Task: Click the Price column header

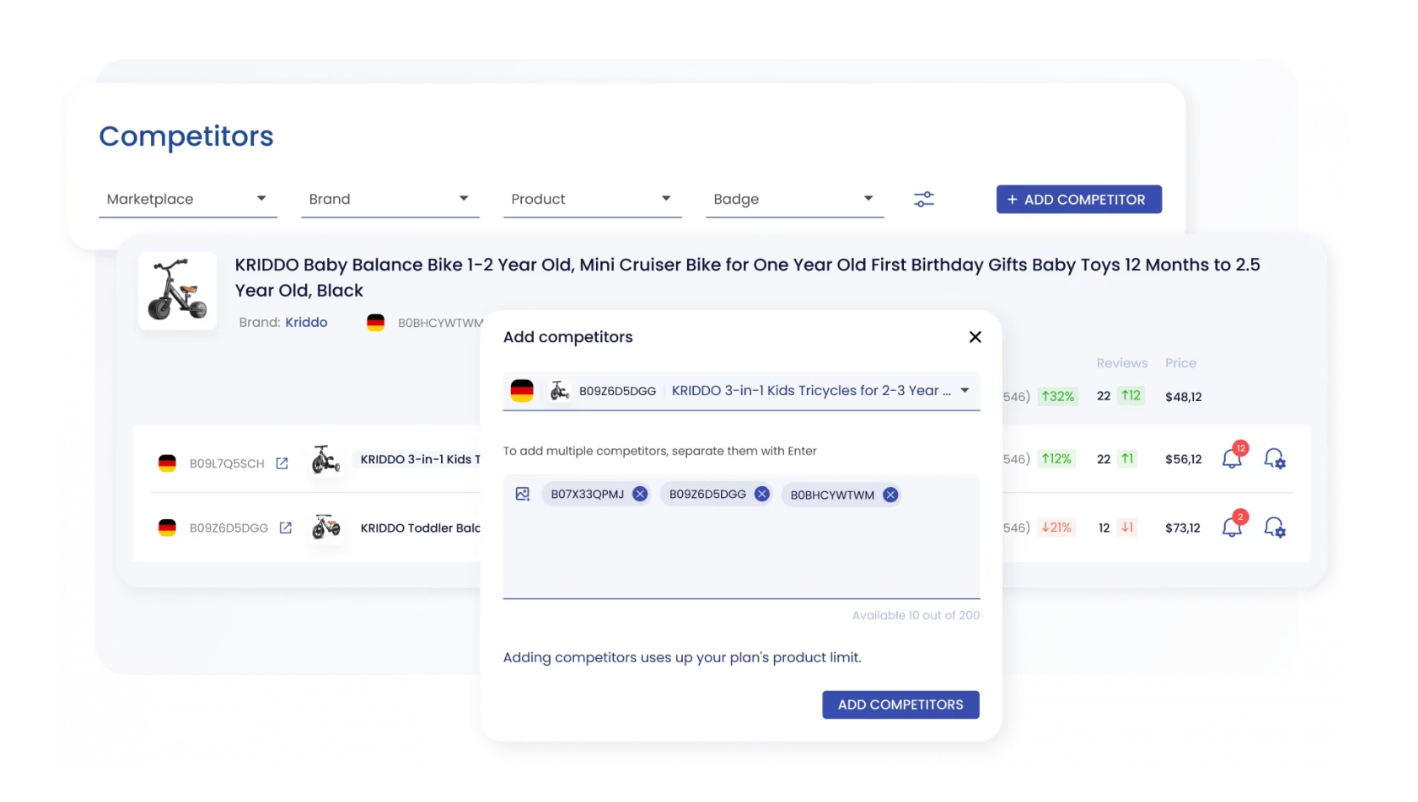Action: [x=1181, y=363]
